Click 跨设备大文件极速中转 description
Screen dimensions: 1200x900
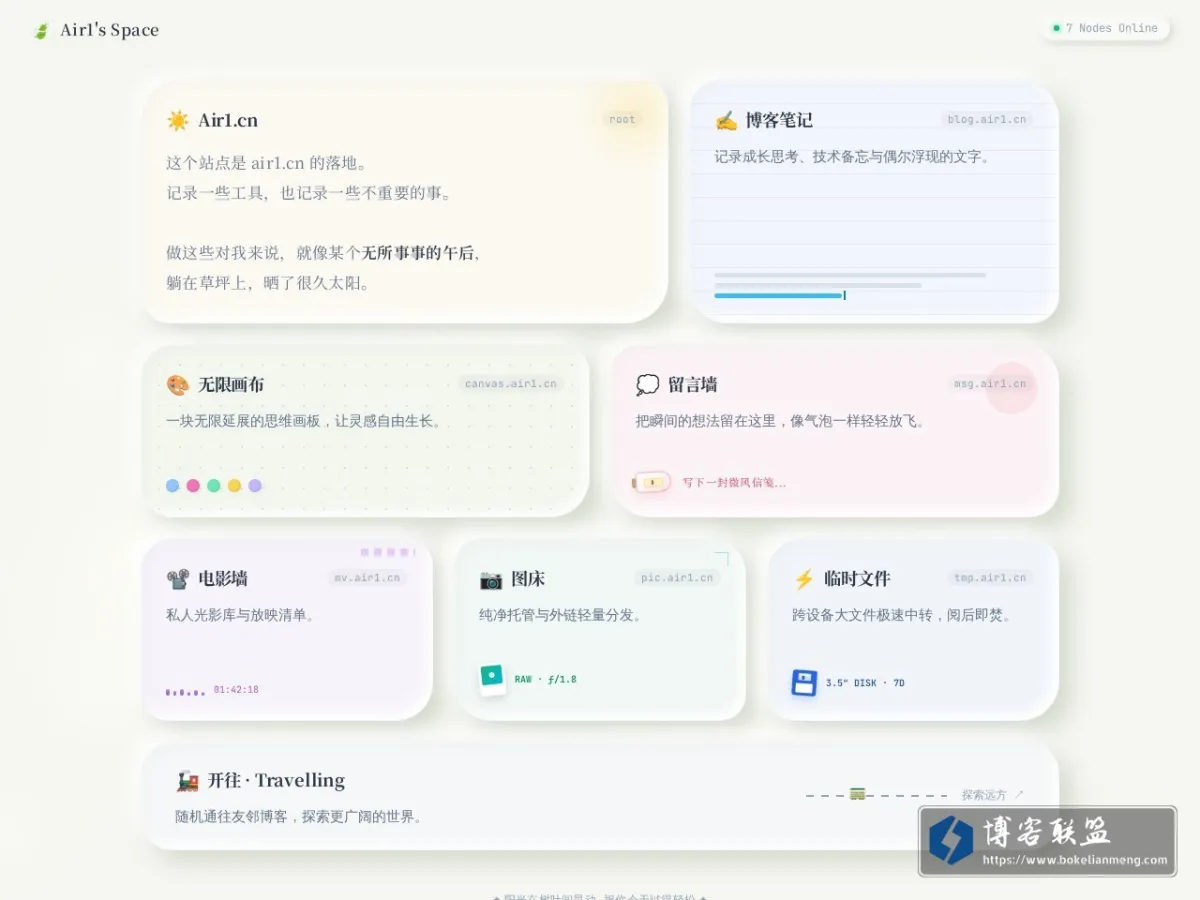pyautogui.click(x=901, y=615)
